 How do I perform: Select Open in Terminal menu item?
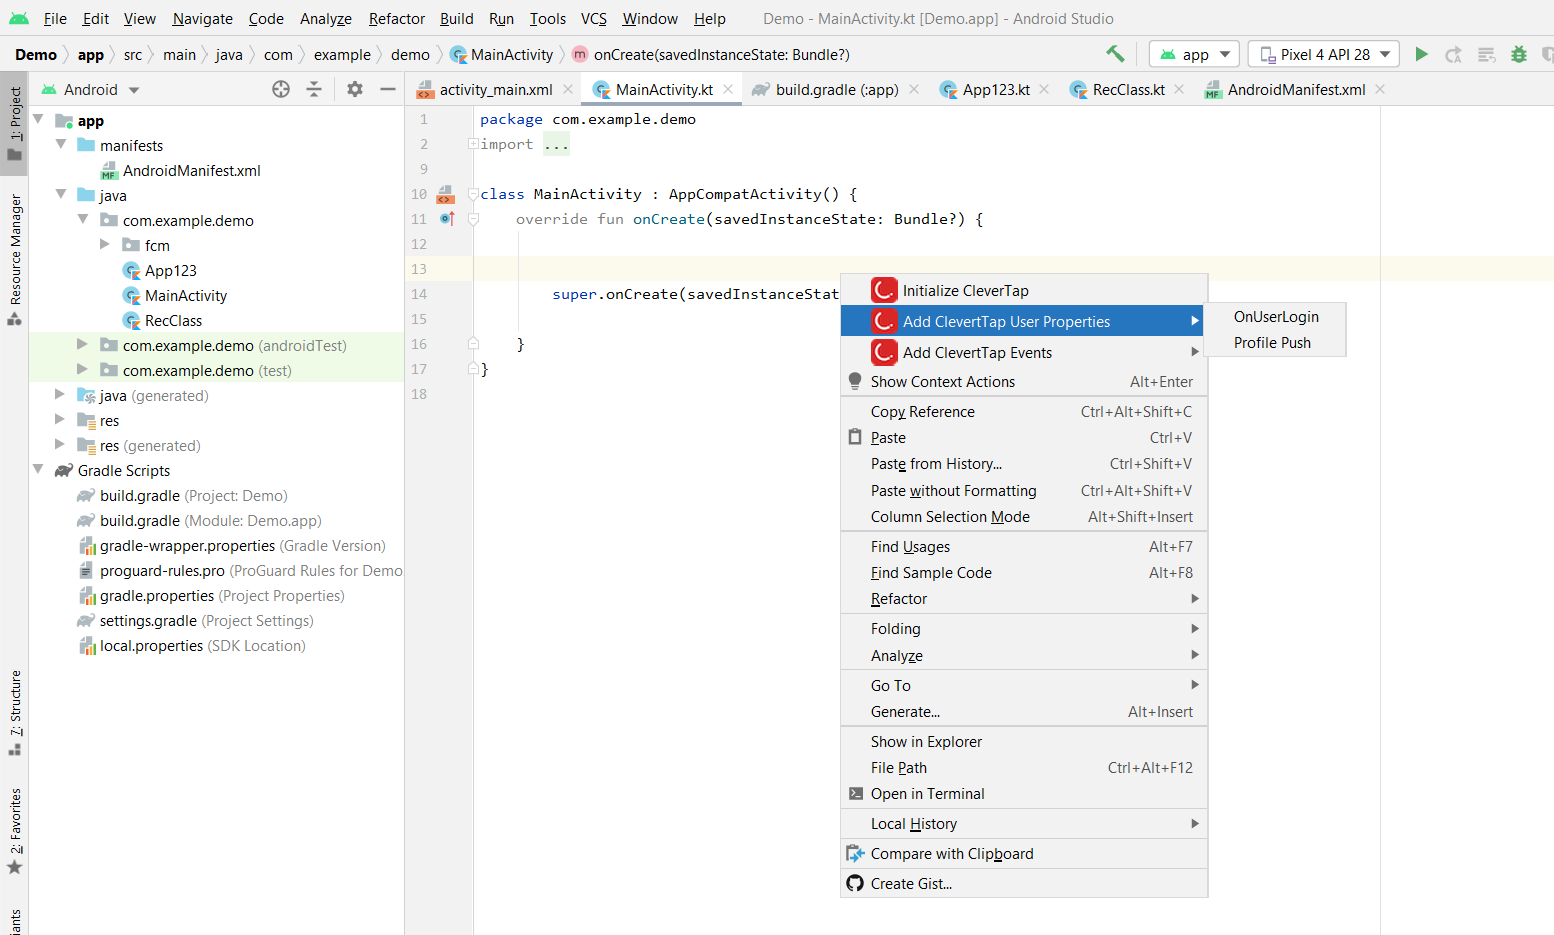tap(1024, 793)
